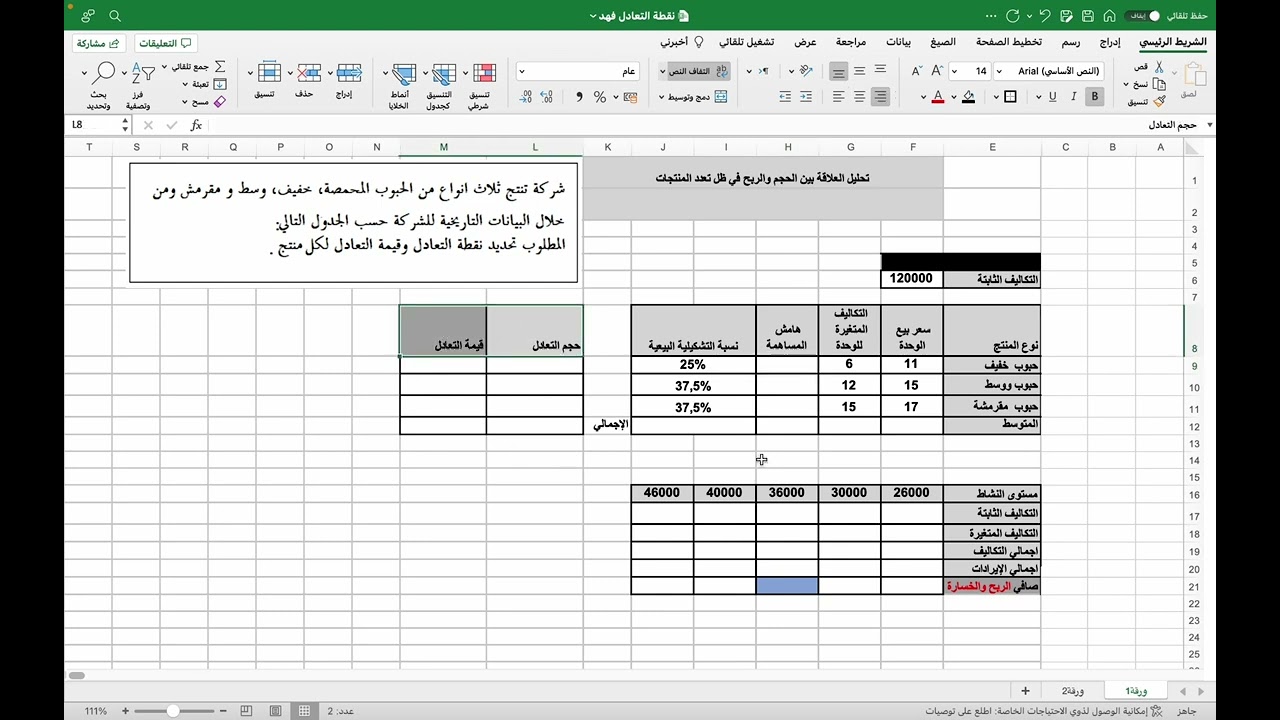Click the top vertical align icon
Screen dimensions: 1280x720
880,70
